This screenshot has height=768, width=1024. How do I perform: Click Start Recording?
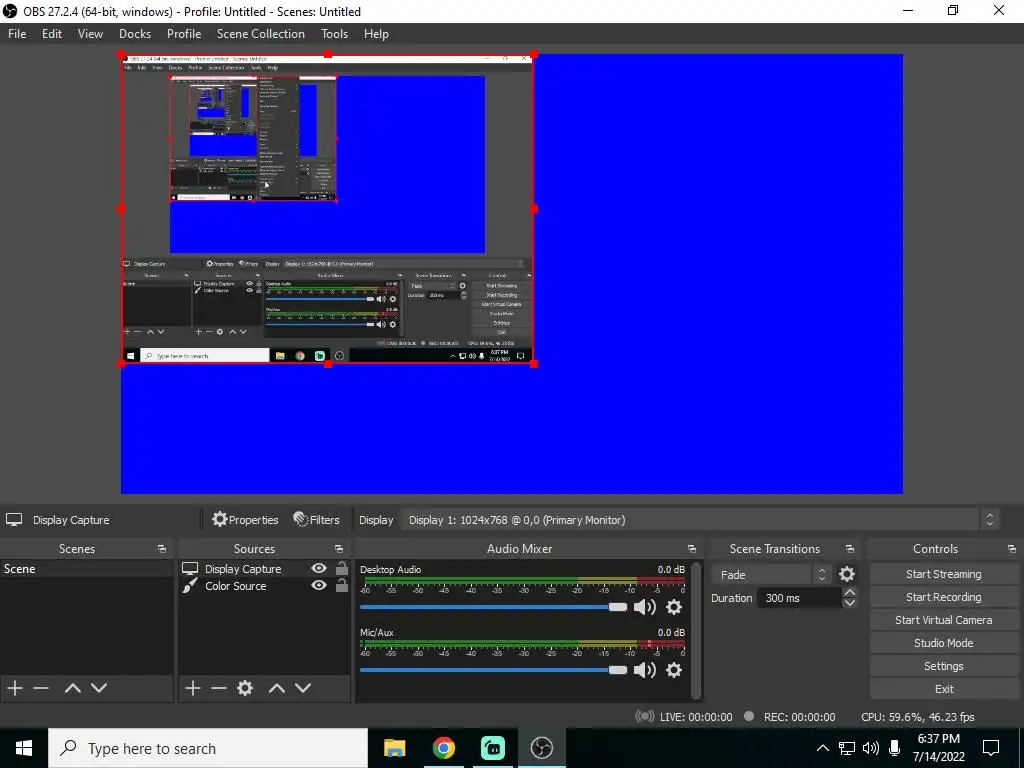pyautogui.click(x=944, y=597)
